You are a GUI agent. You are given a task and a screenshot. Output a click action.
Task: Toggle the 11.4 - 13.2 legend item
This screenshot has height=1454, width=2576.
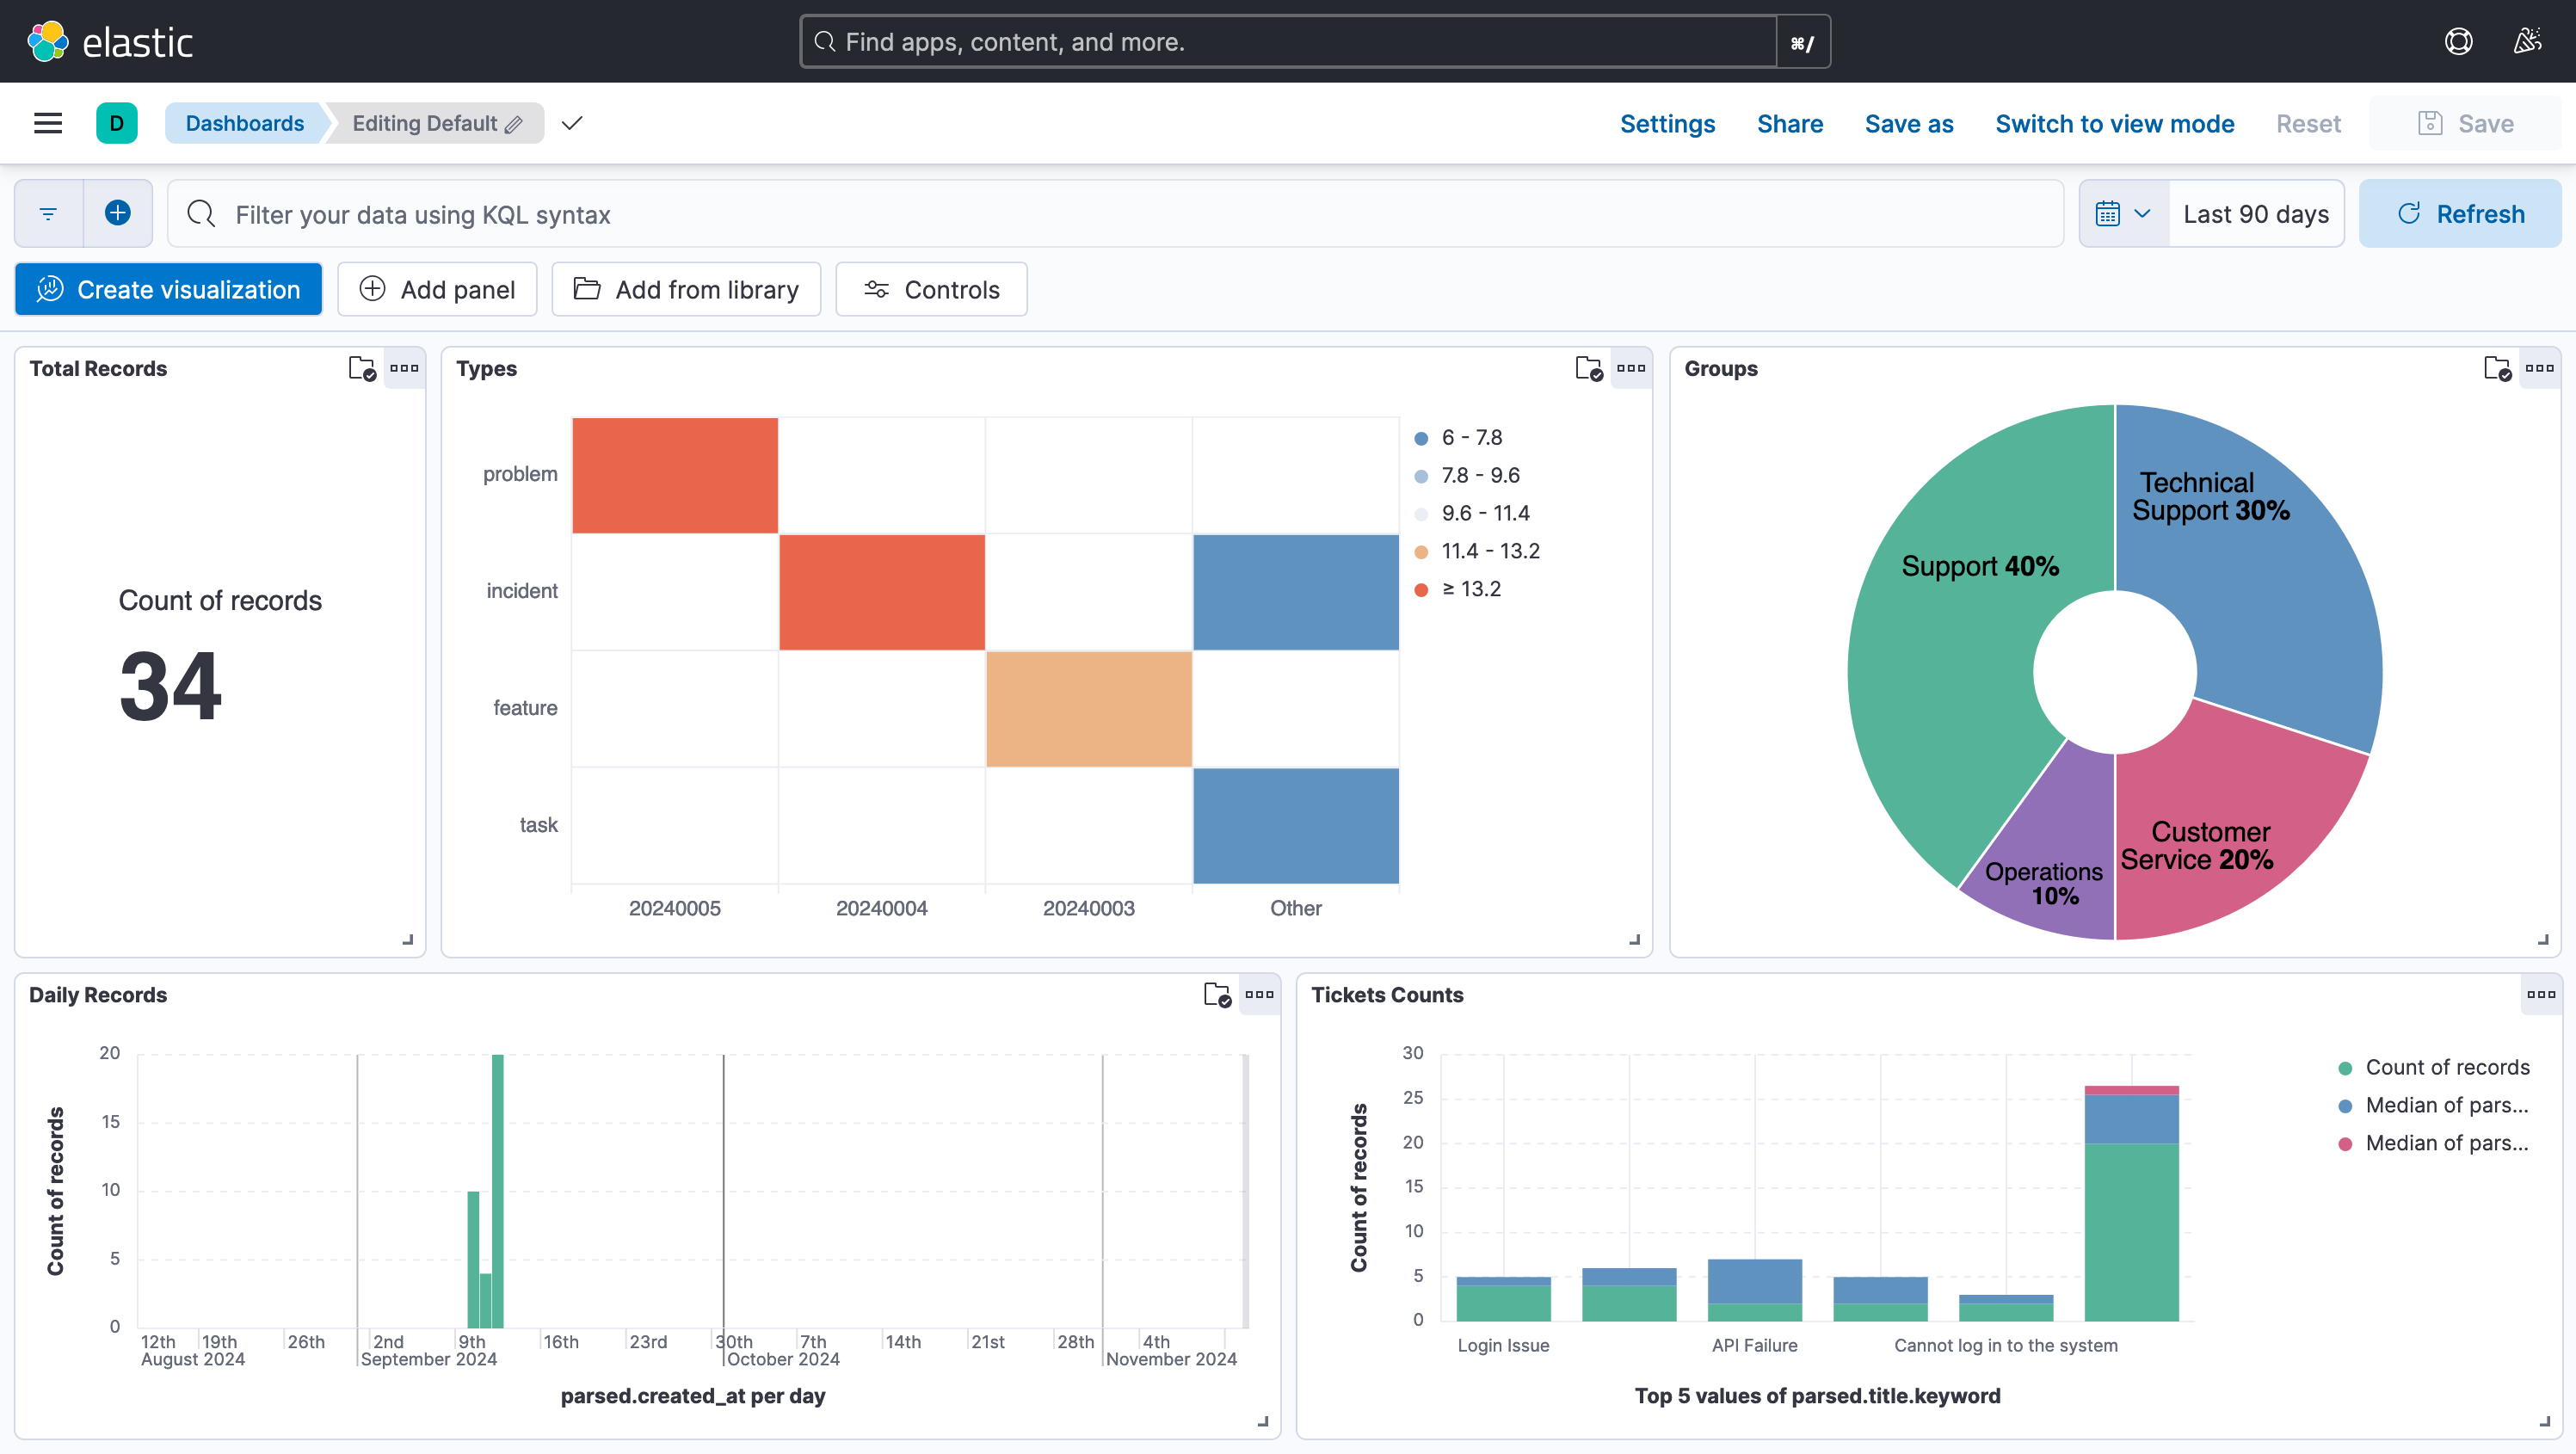click(x=1477, y=551)
